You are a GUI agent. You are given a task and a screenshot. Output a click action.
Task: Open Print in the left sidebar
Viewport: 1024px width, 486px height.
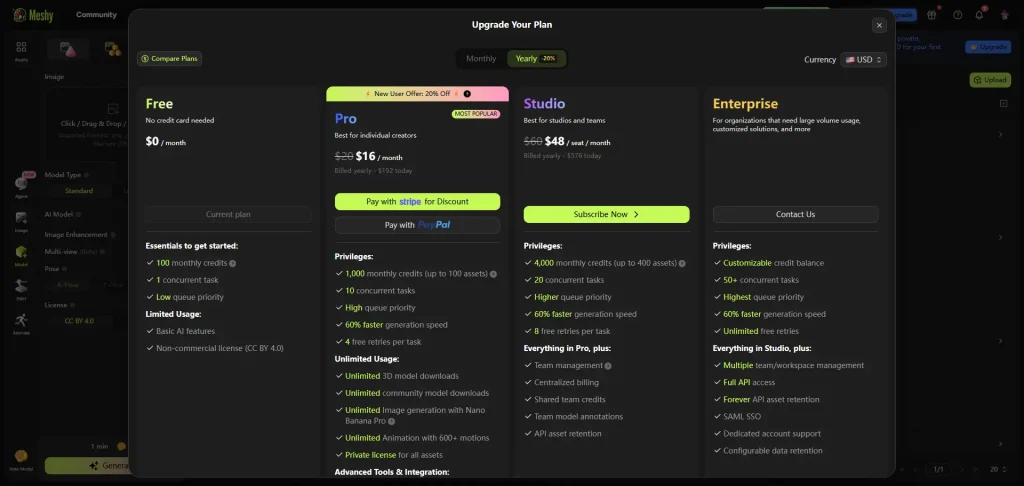22,290
